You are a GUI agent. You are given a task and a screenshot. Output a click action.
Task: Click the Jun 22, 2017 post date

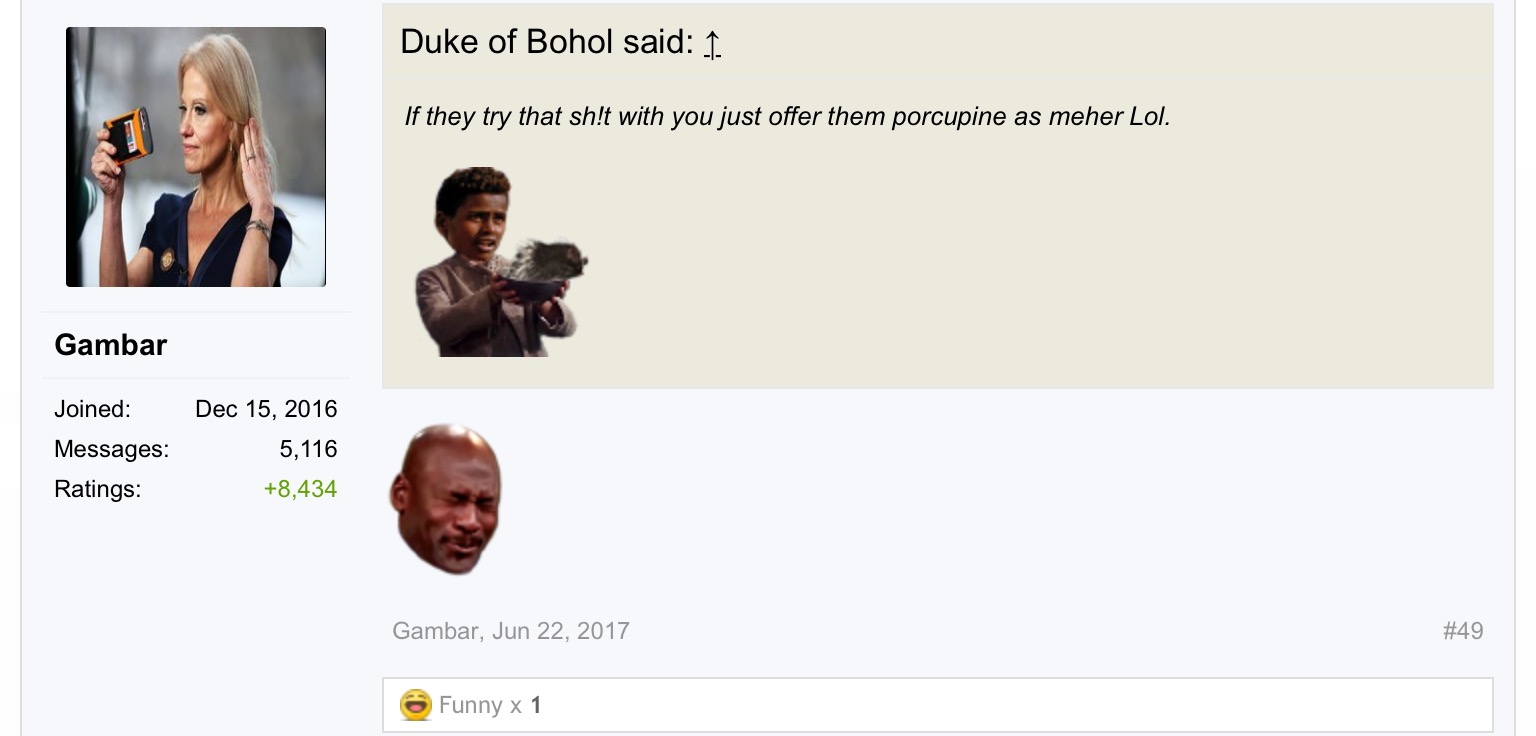tap(561, 631)
